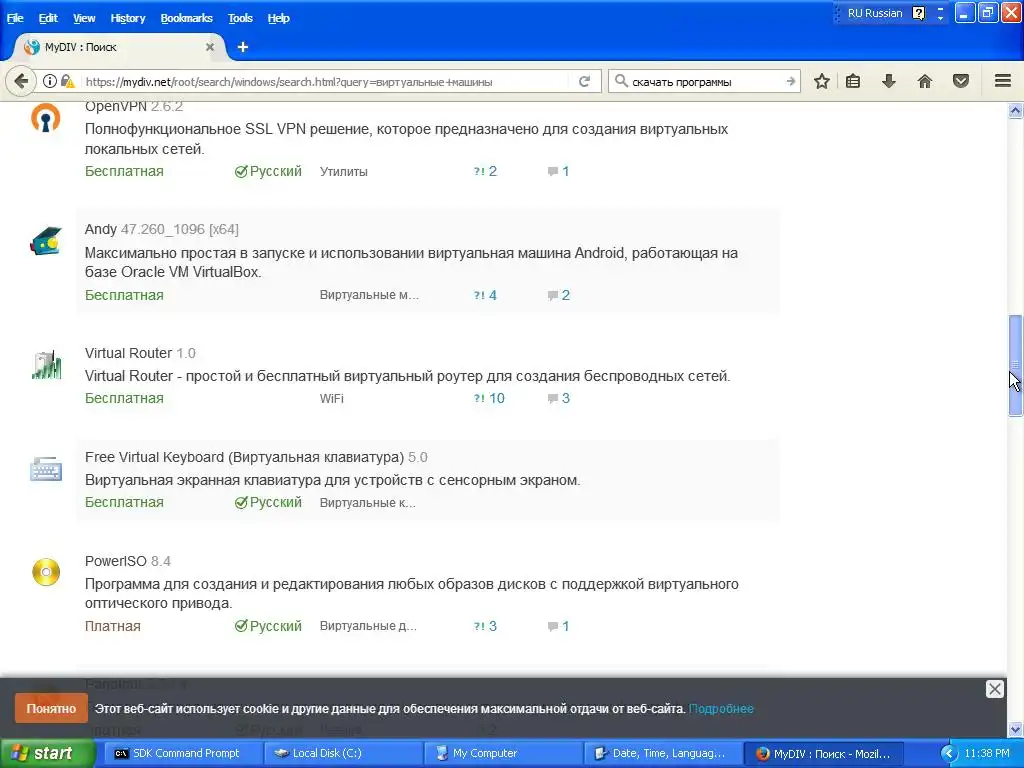
Task: Open the Виртуальные к... category link
Action: [x=367, y=503]
